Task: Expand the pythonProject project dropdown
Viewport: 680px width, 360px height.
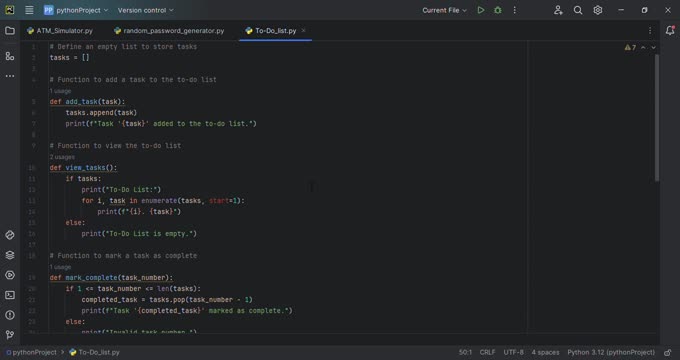Action: point(76,10)
